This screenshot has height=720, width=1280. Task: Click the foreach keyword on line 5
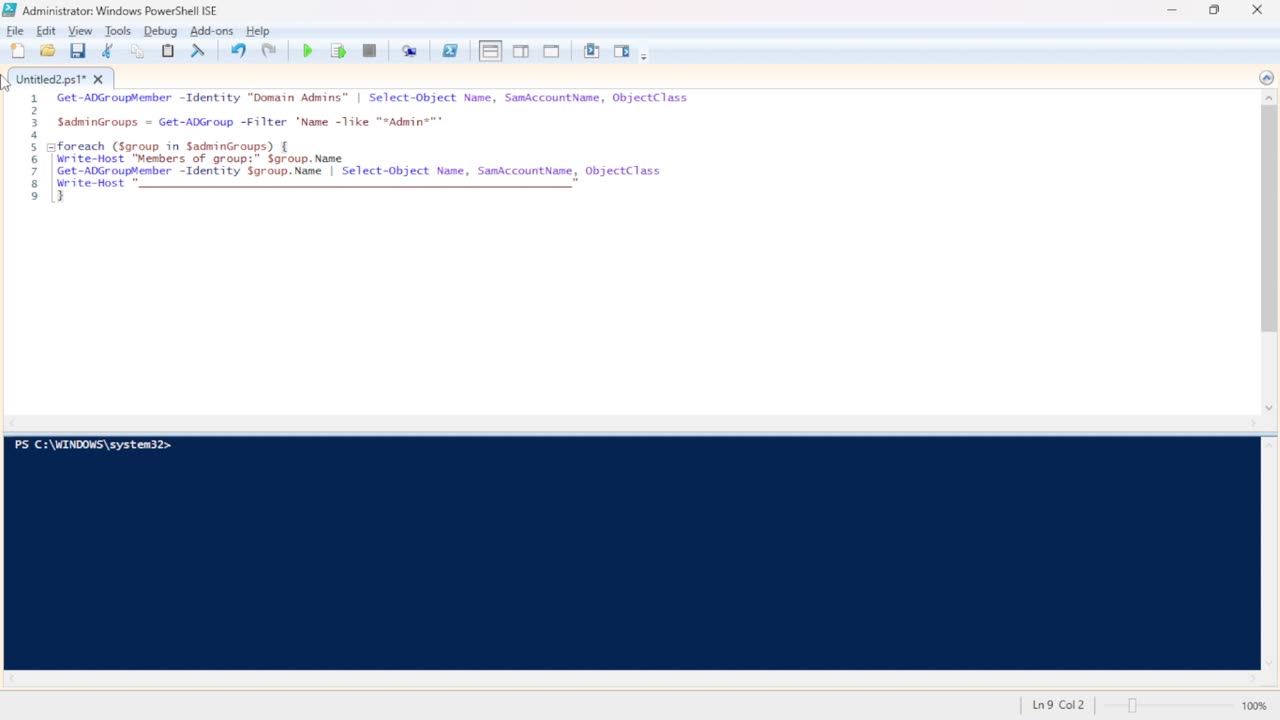[81, 147]
